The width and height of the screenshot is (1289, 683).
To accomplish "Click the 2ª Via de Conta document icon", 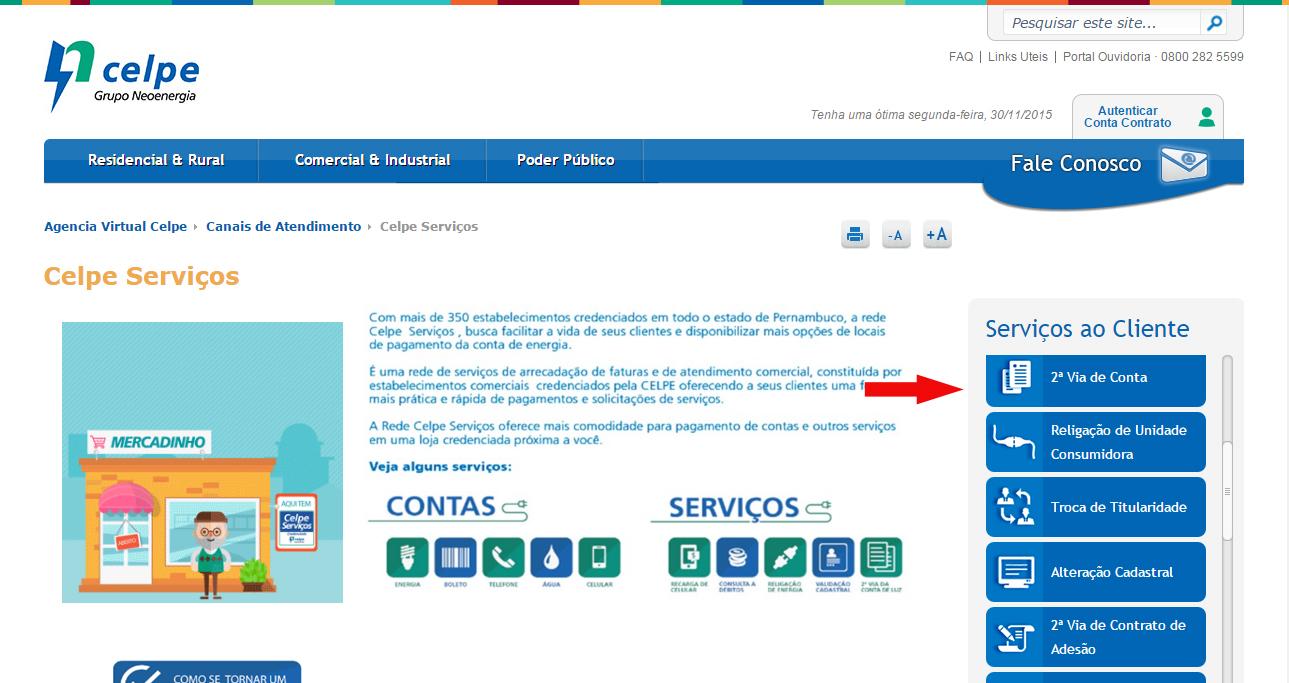I will pyautogui.click(x=1015, y=379).
